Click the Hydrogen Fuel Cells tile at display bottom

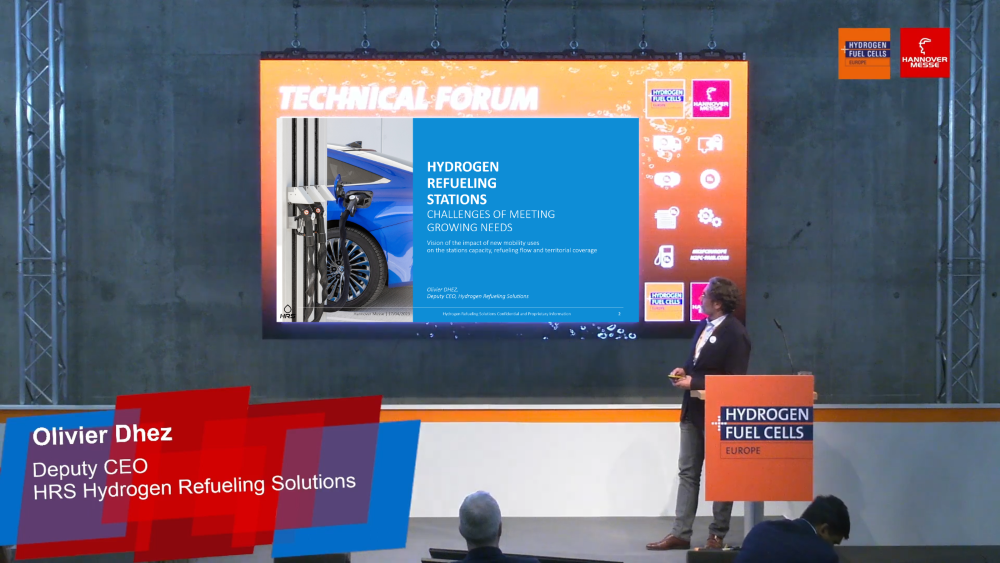point(665,301)
